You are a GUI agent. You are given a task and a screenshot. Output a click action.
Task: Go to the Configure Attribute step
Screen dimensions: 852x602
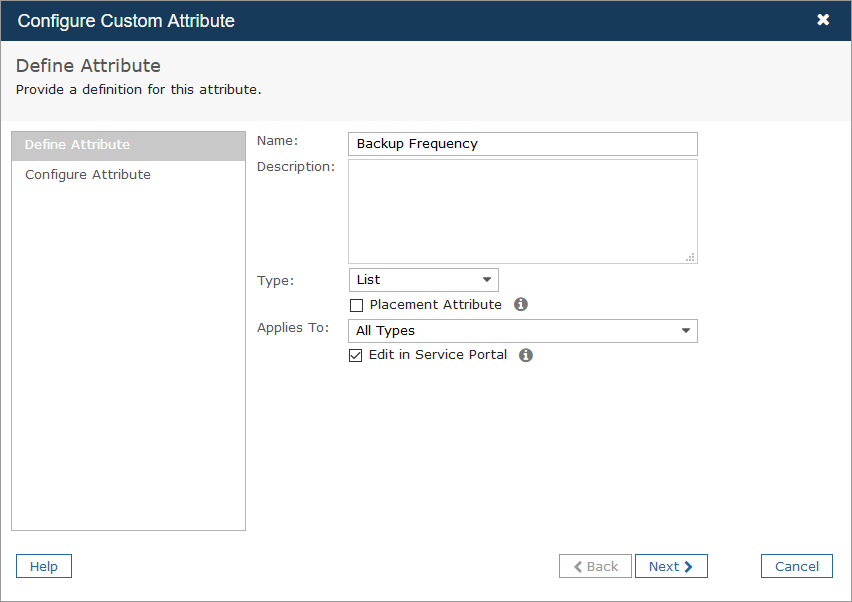pos(128,175)
